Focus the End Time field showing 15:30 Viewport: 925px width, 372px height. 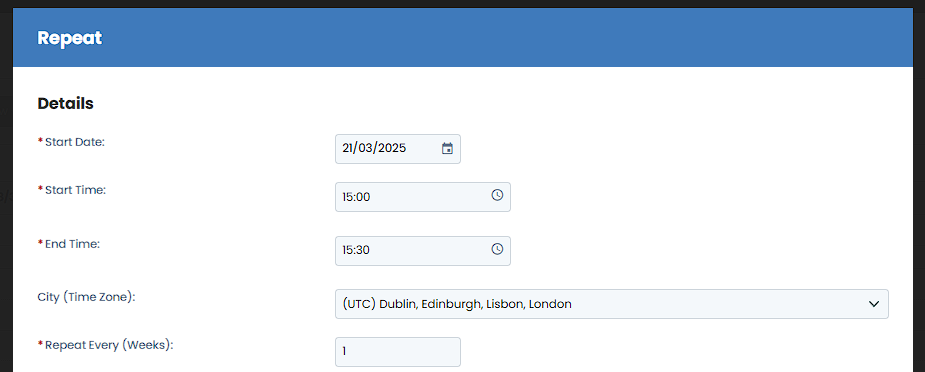[422, 251]
